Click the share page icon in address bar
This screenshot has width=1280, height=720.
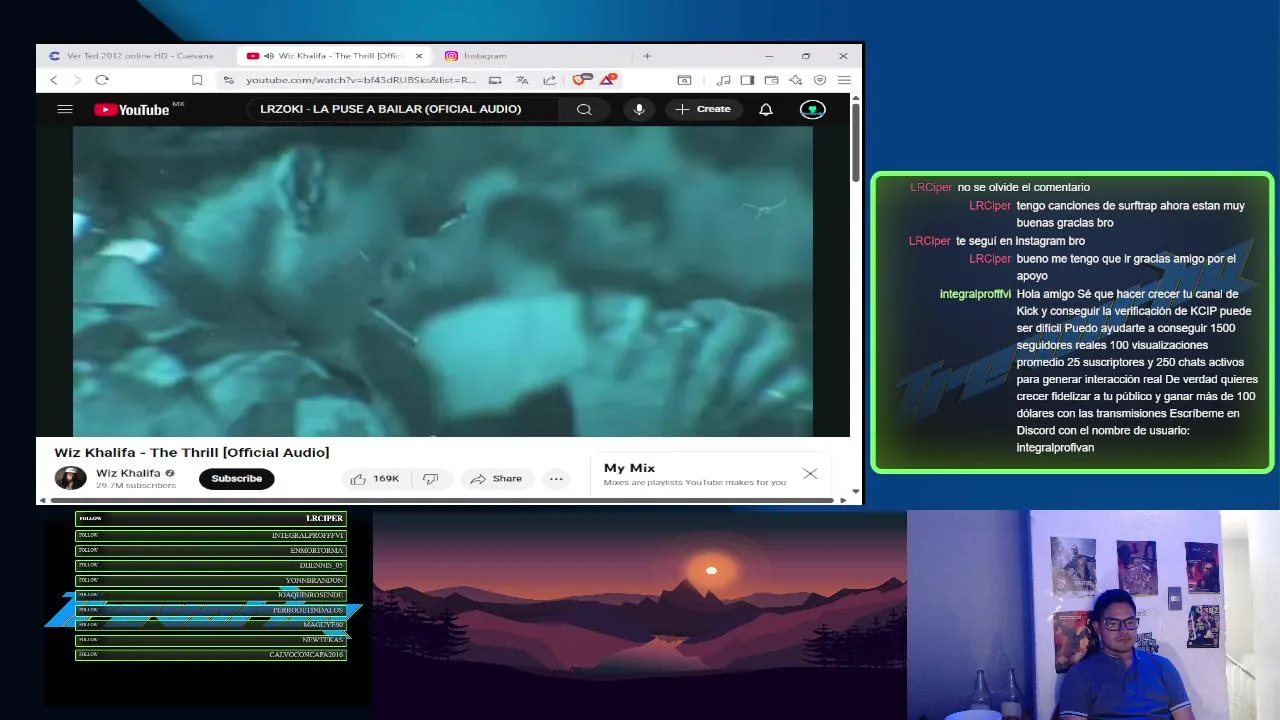click(549, 80)
